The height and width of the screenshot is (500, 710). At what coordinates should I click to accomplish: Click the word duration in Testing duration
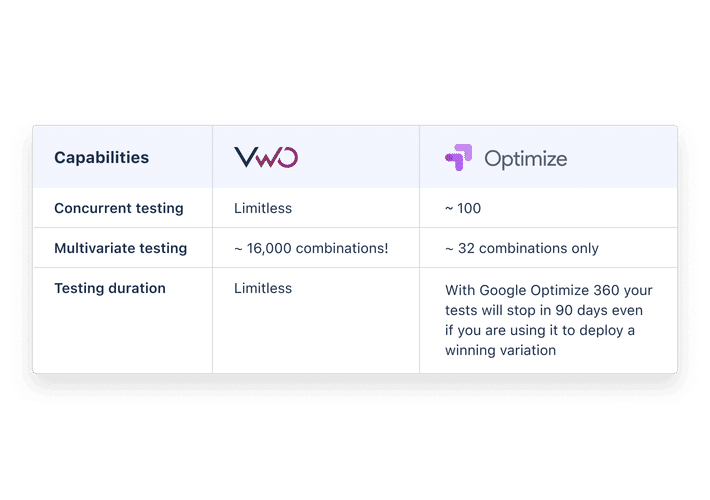click(137, 288)
